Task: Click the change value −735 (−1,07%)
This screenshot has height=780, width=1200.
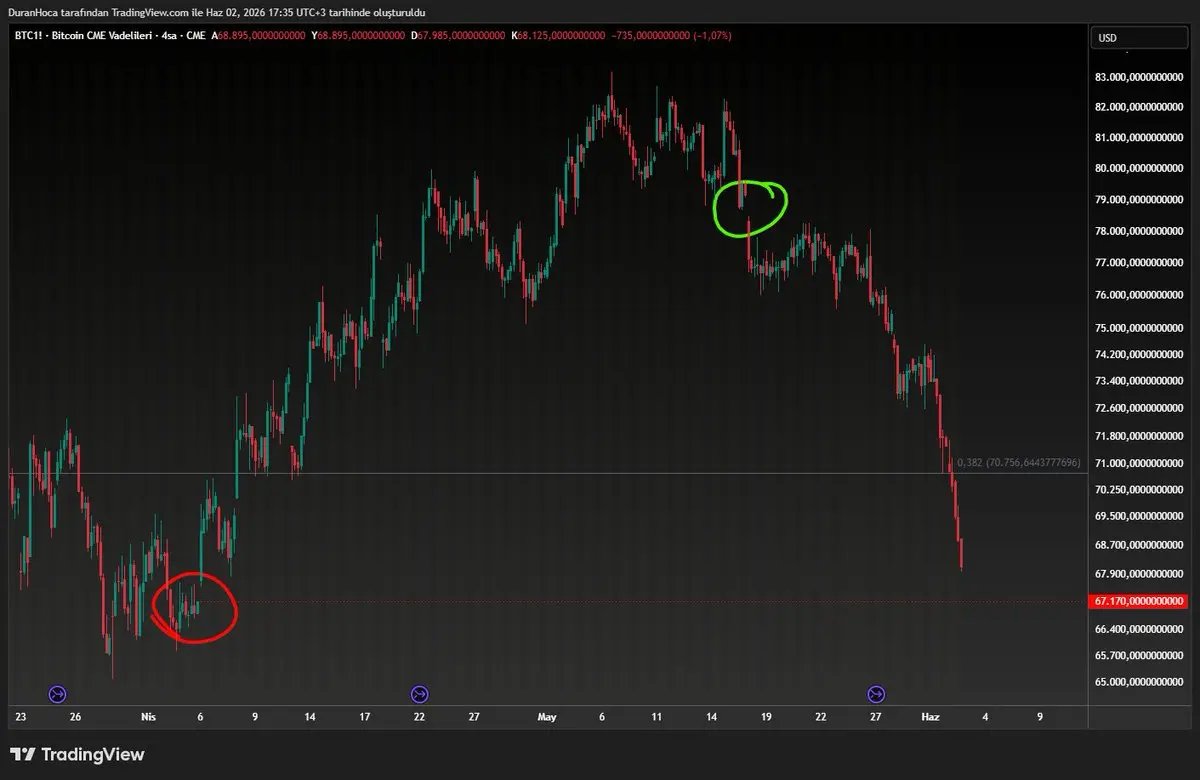Action: [673, 35]
